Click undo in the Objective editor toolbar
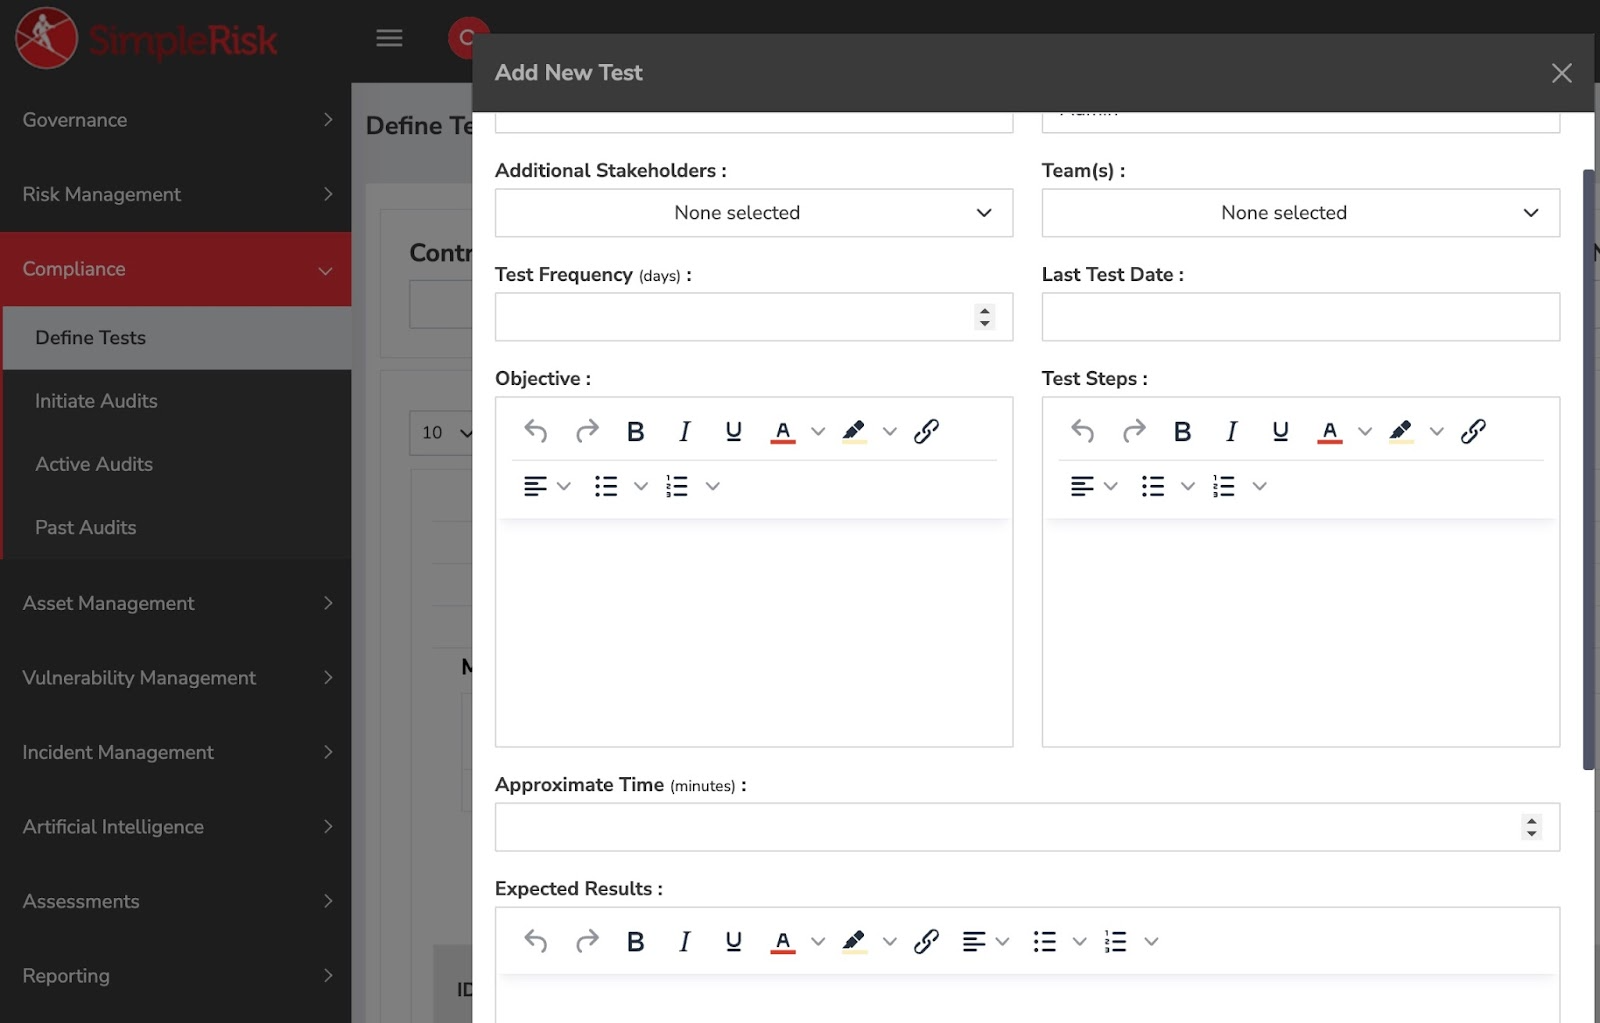This screenshot has width=1600, height=1023. (535, 431)
